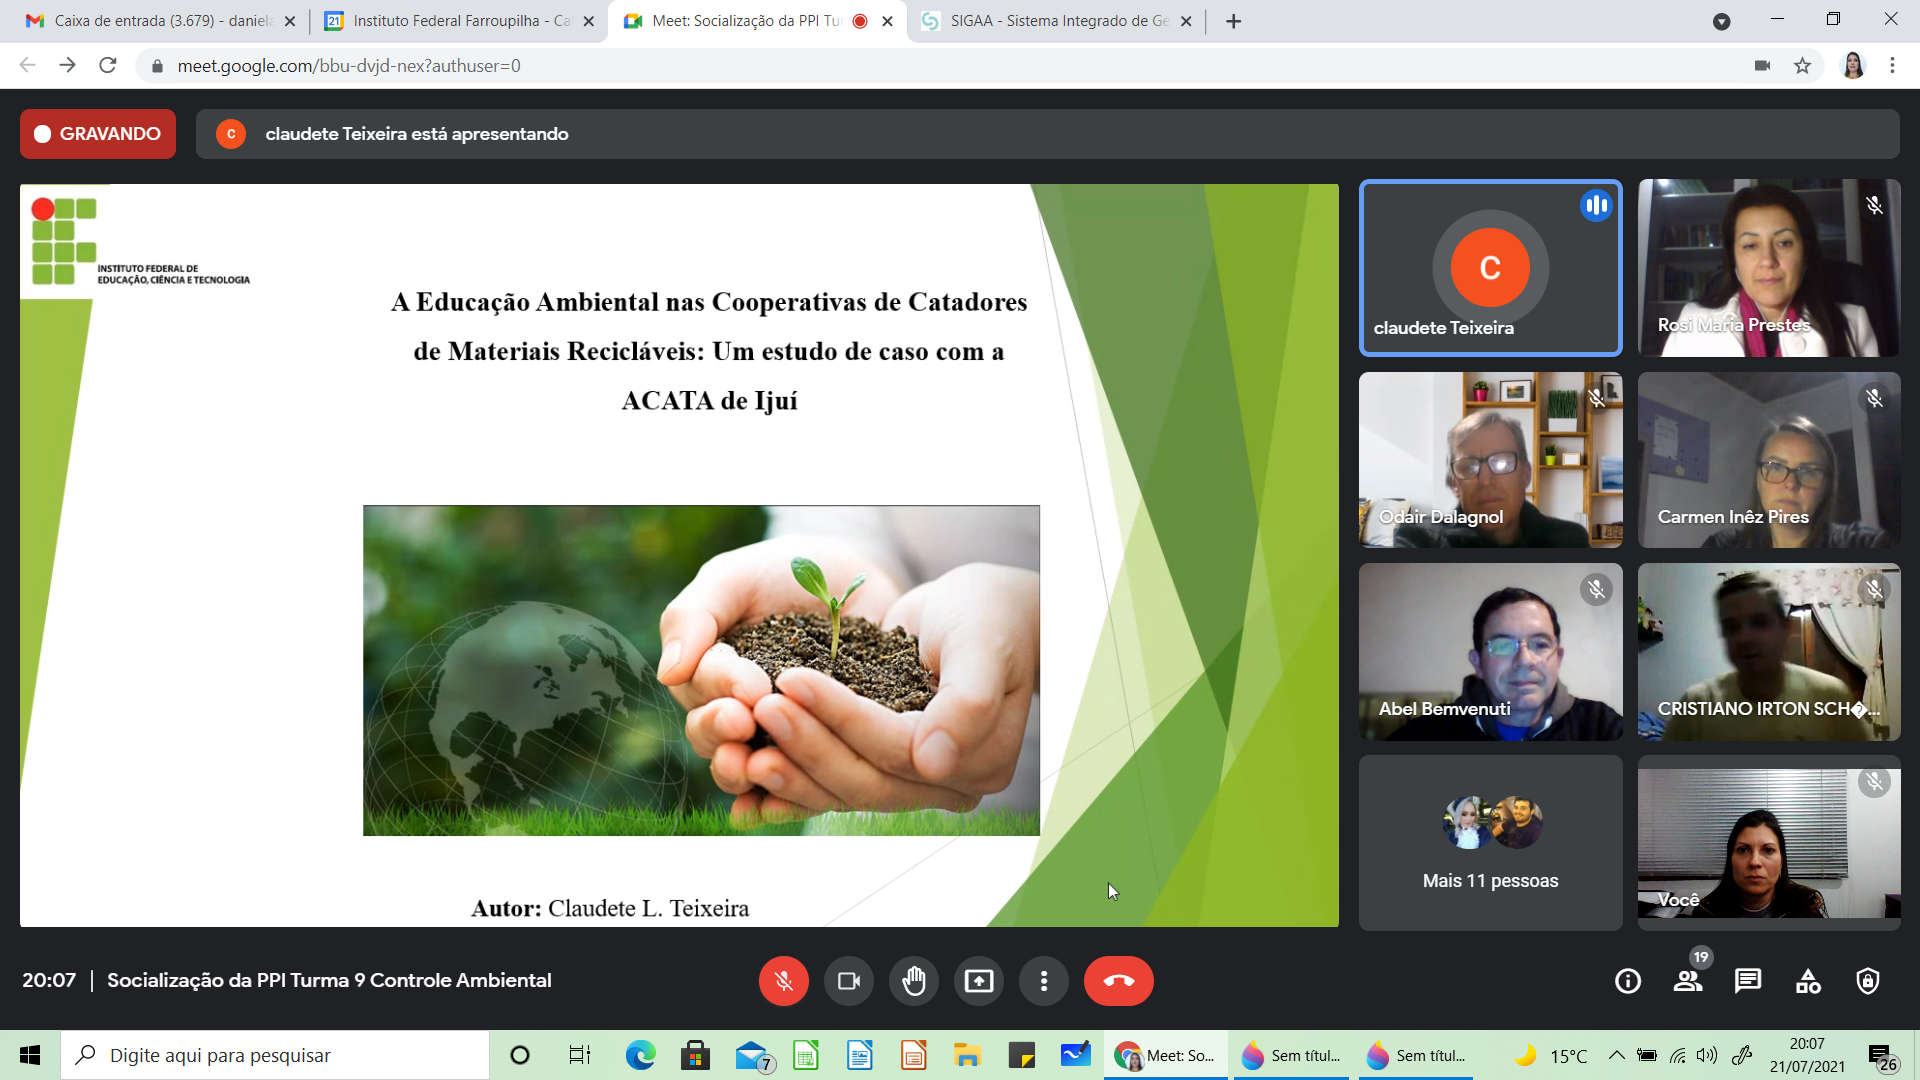Click the Windows taskbar search field

[x=275, y=1055]
